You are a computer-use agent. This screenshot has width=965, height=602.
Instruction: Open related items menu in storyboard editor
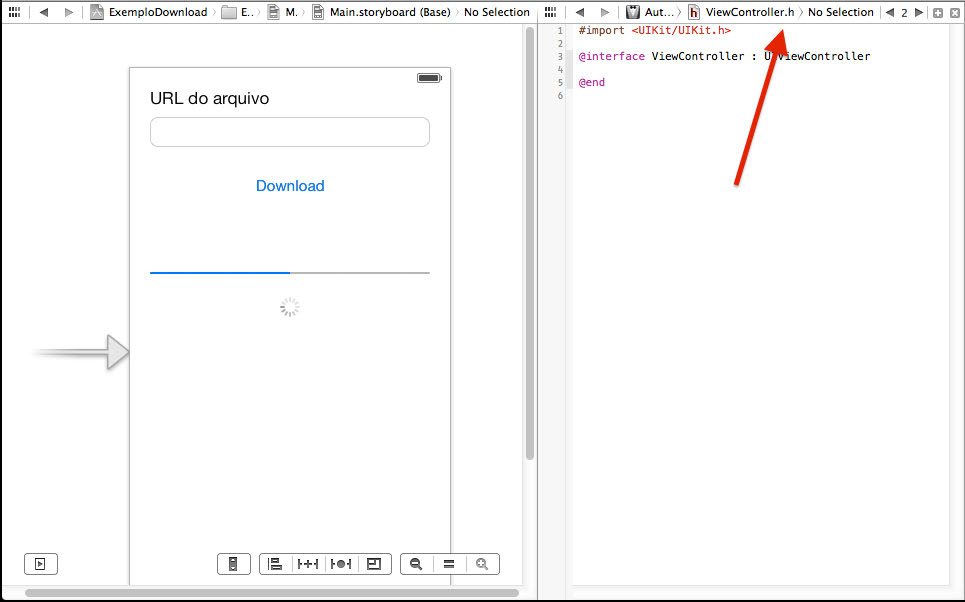coord(14,12)
